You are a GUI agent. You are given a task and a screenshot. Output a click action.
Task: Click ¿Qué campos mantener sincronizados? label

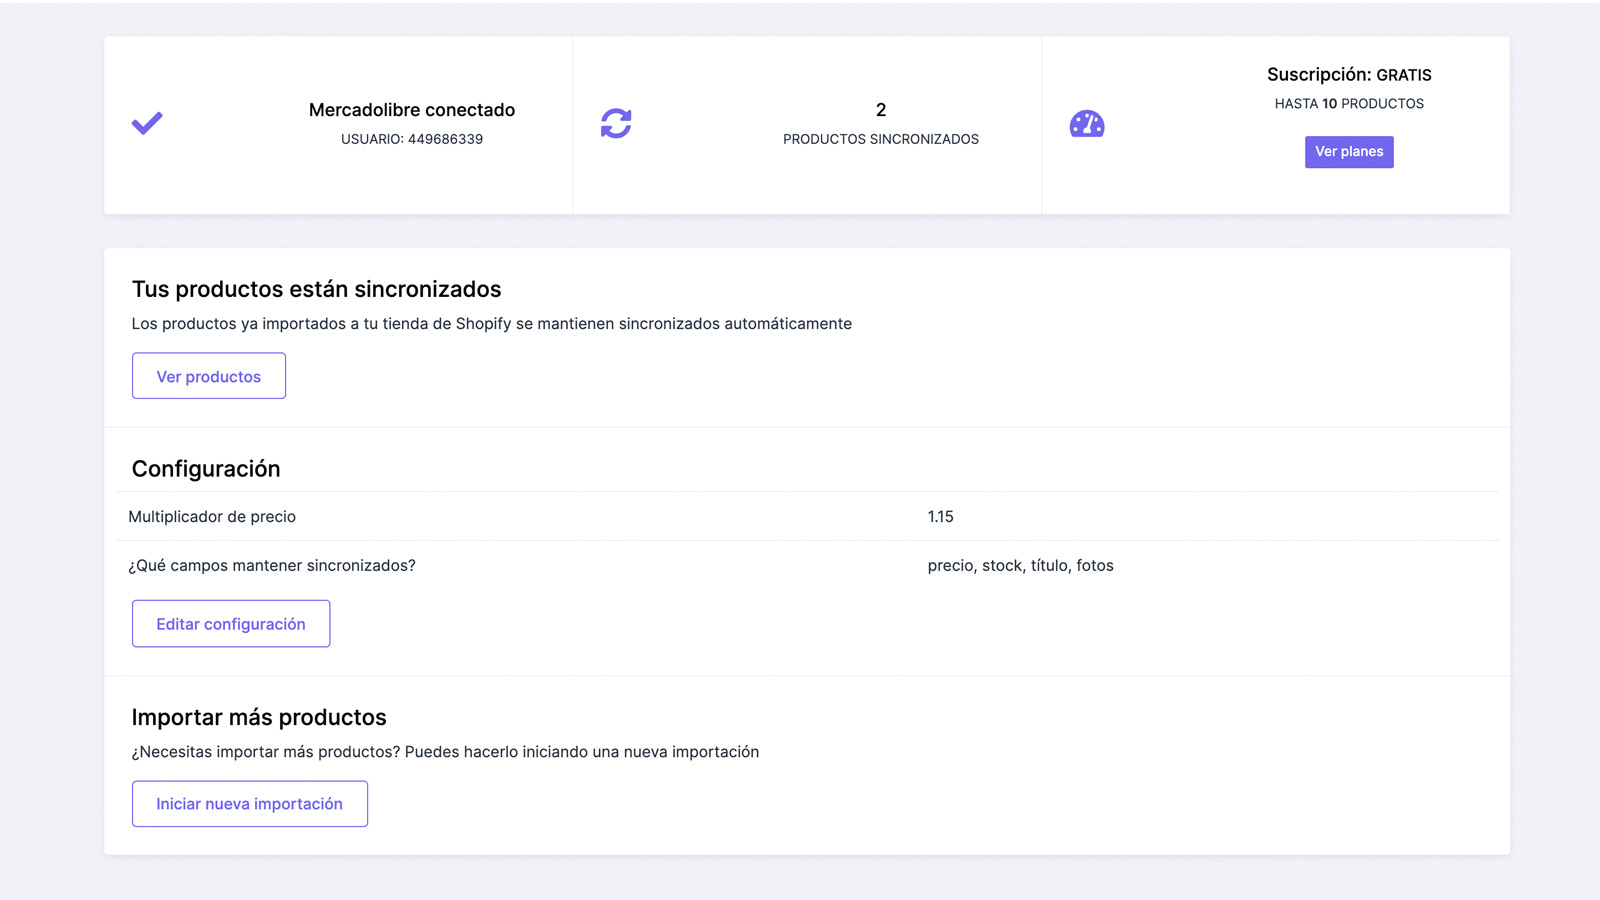click(x=272, y=566)
